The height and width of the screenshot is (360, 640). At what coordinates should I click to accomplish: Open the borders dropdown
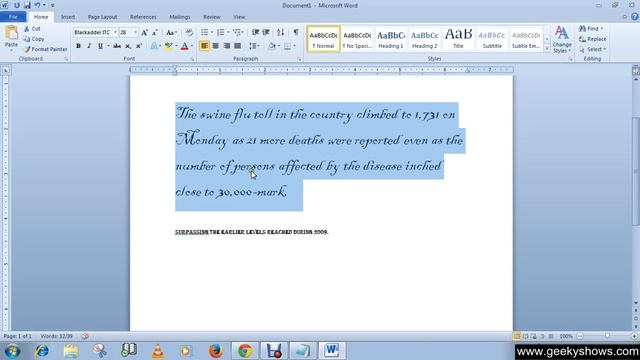point(295,46)
